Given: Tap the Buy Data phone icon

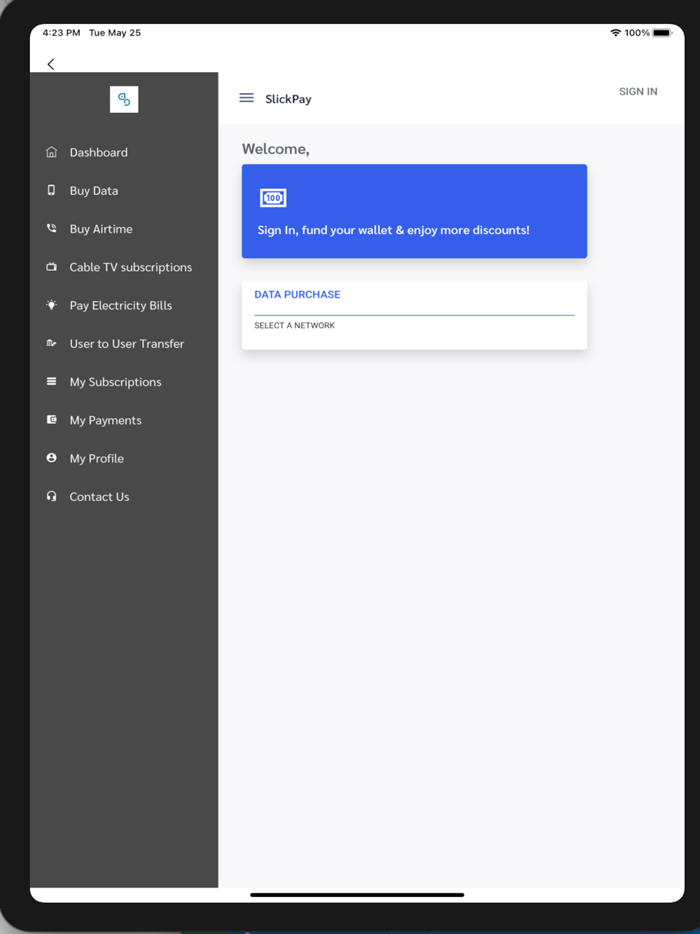Looking at the screenshot, I should point(51,190).
